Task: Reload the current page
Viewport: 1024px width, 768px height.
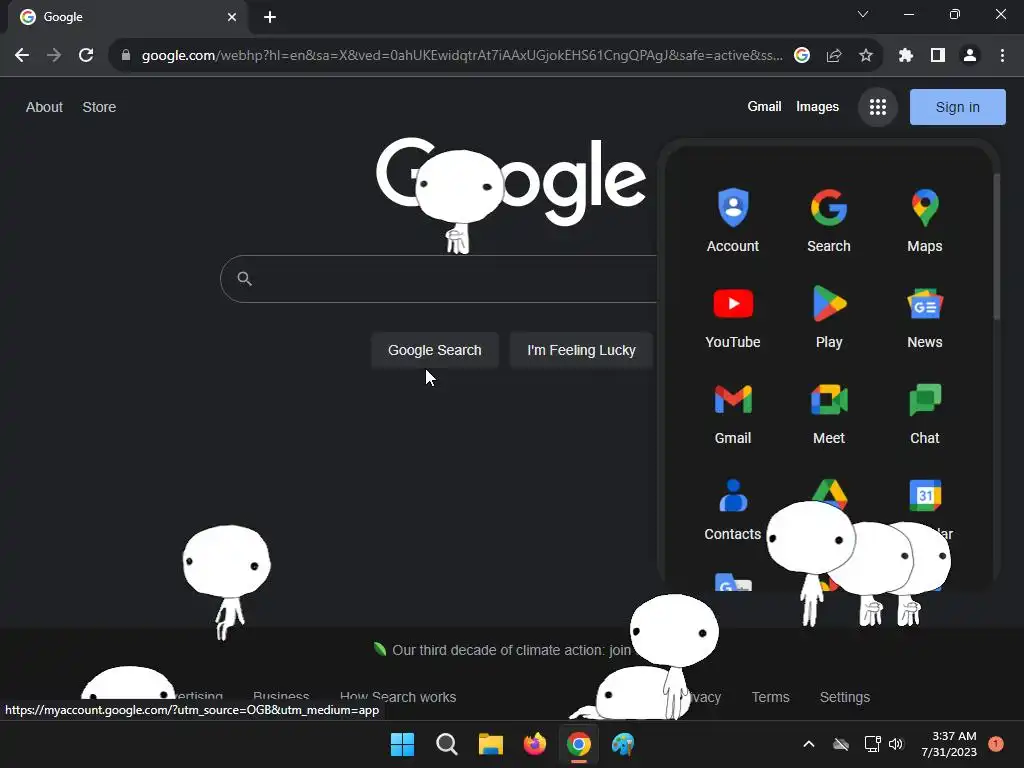Action: (x=86, y=56)
